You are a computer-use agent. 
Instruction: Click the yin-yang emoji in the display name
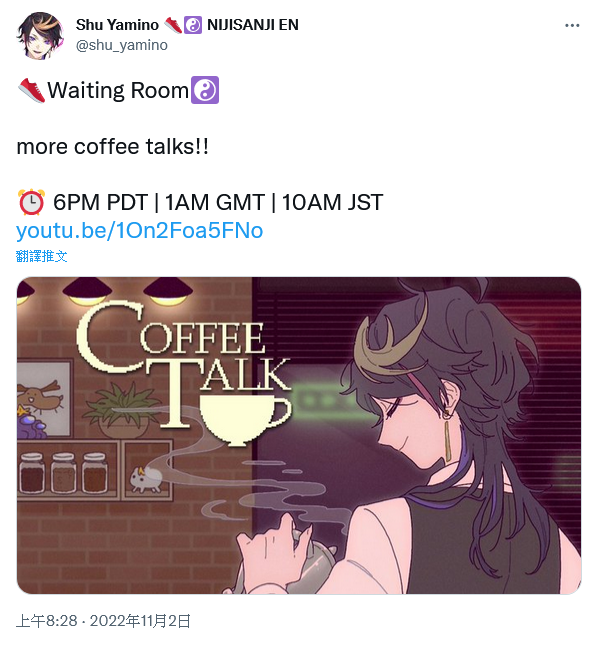tap(192, 25)
